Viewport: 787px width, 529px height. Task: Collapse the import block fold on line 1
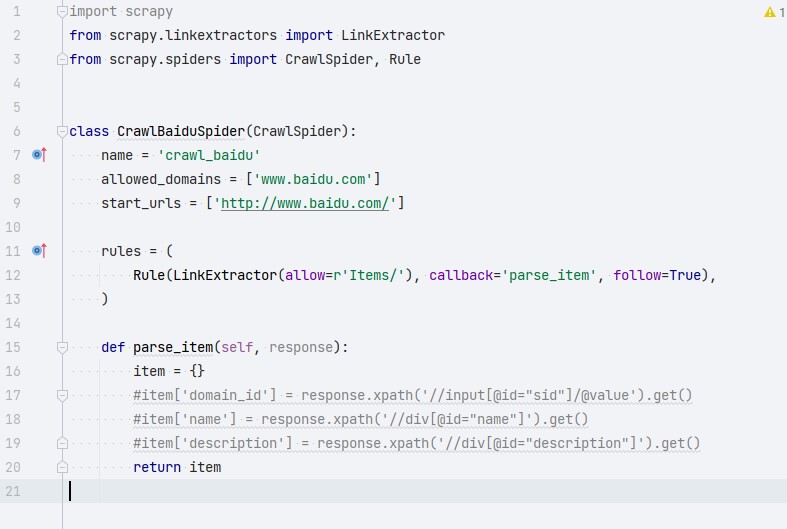tap(63, 12)
